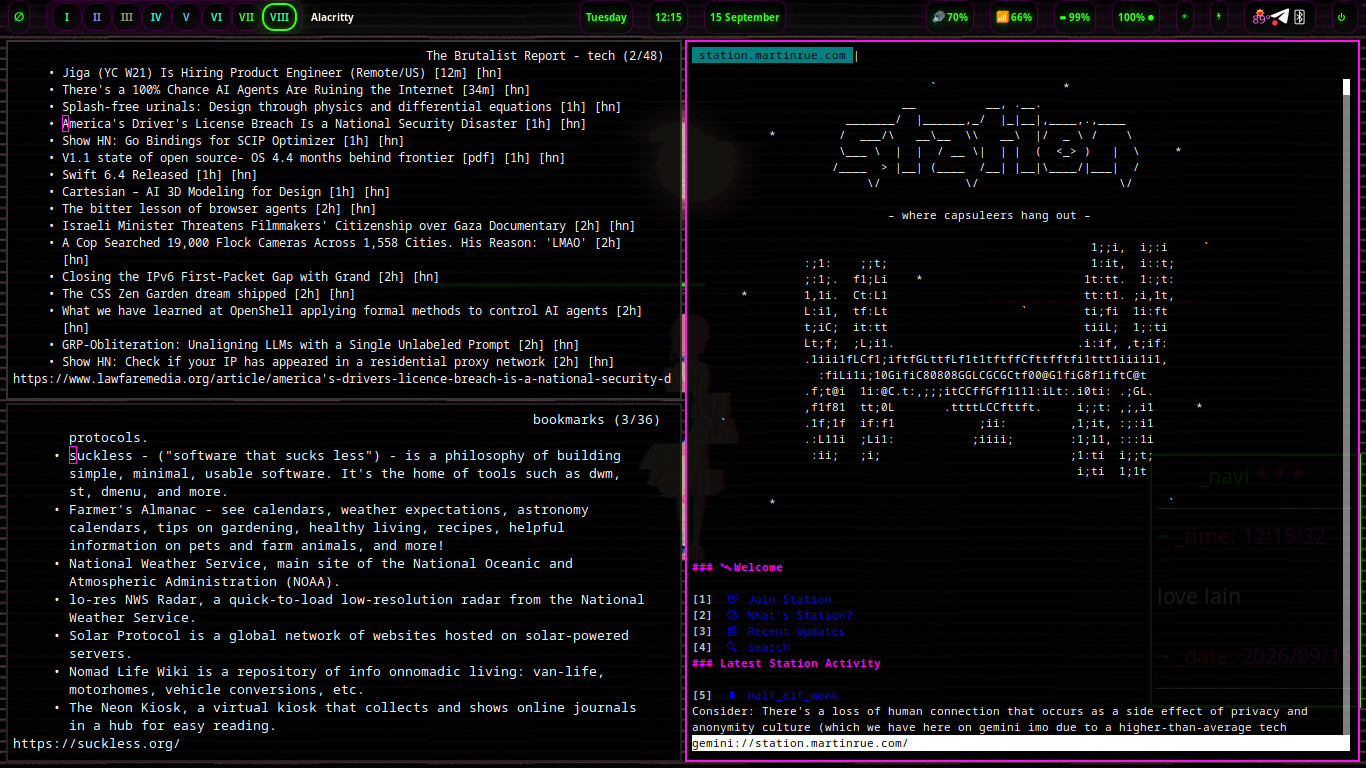Screen dimensions: 1366x768
Task: Open the 'V1.1 state of open source' entry
Action: [x=313, y=158]
